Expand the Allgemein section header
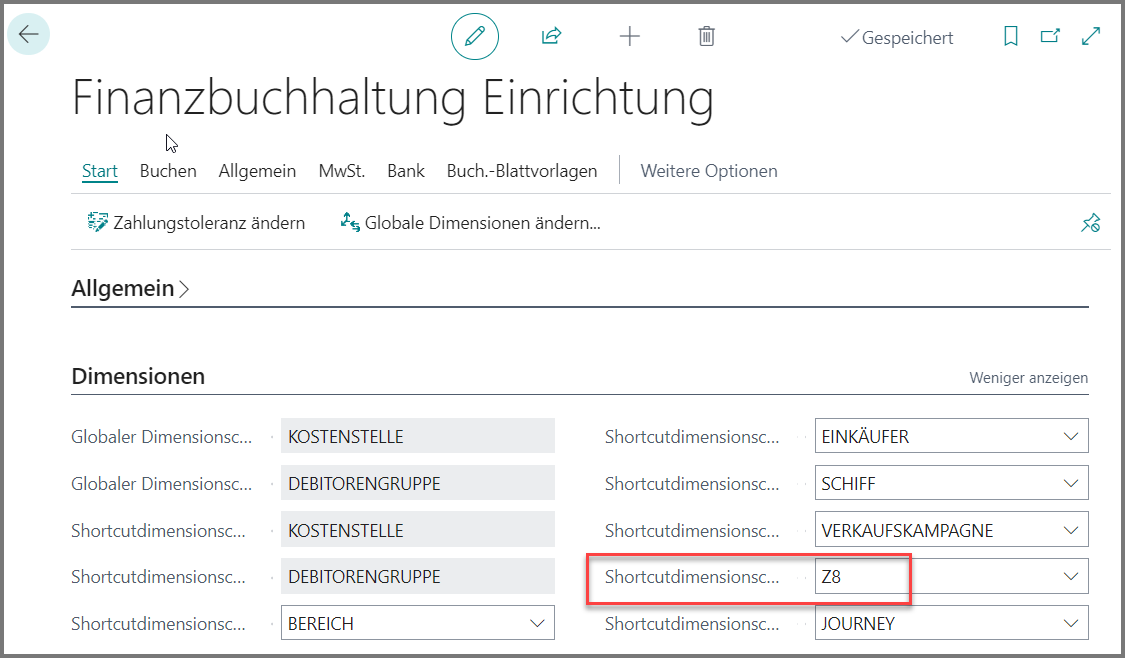This screenshot has height=658, width=1125. tap(130, 288)
